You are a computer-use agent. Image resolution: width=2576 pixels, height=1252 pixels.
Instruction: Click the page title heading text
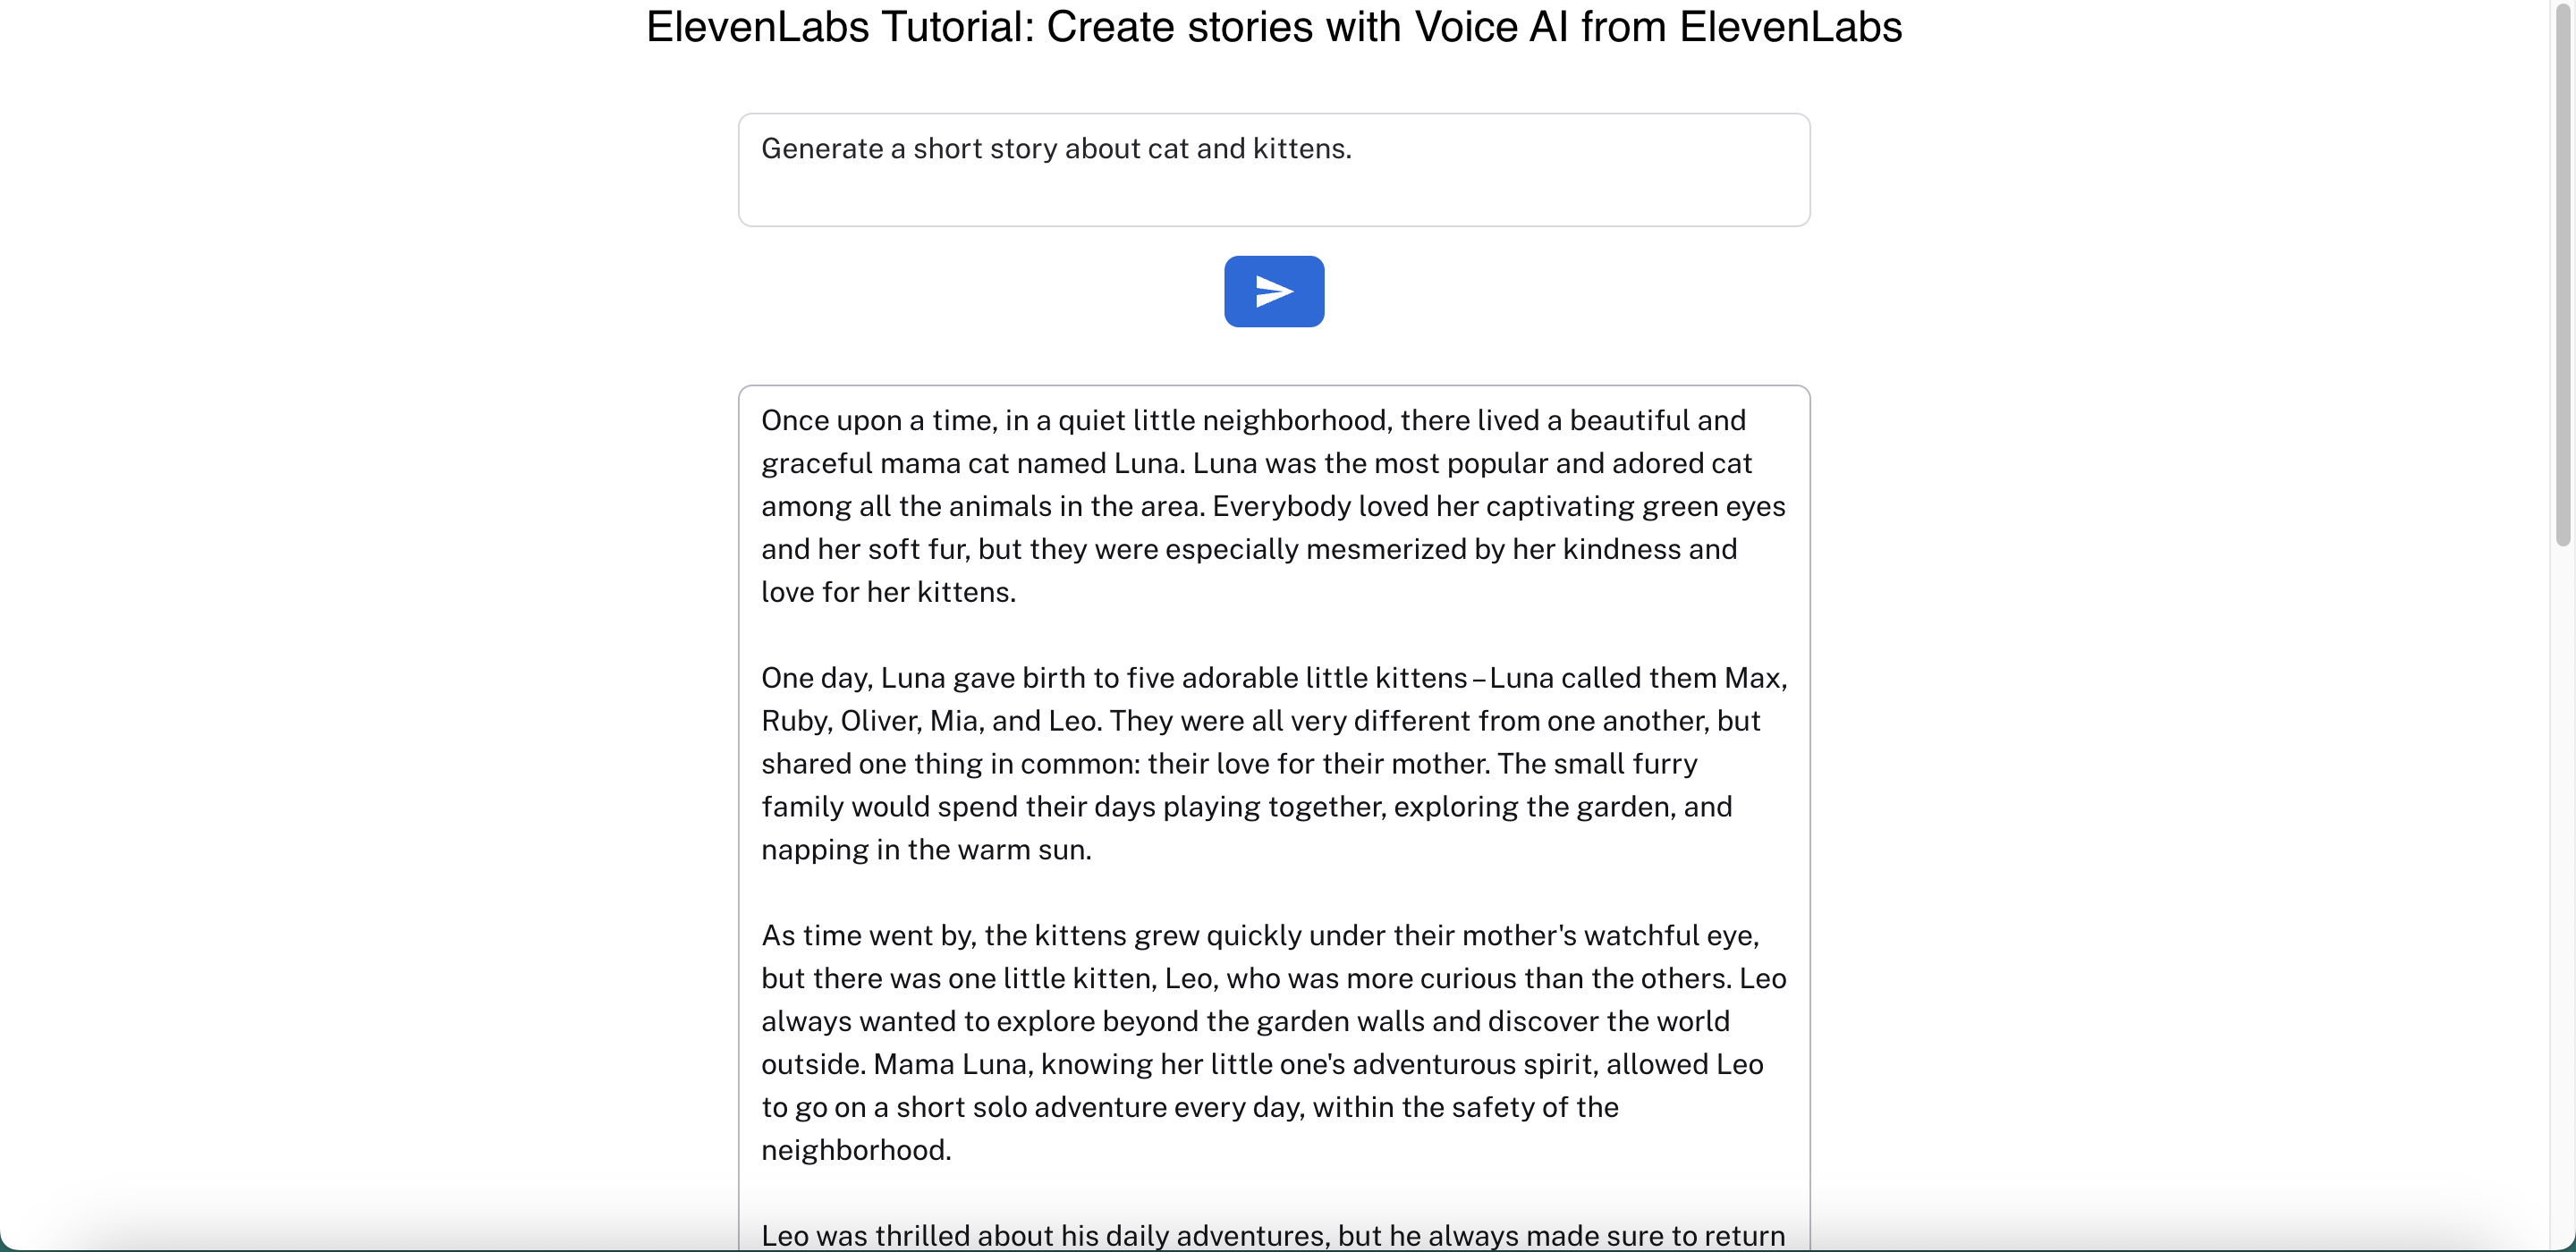1274,27
